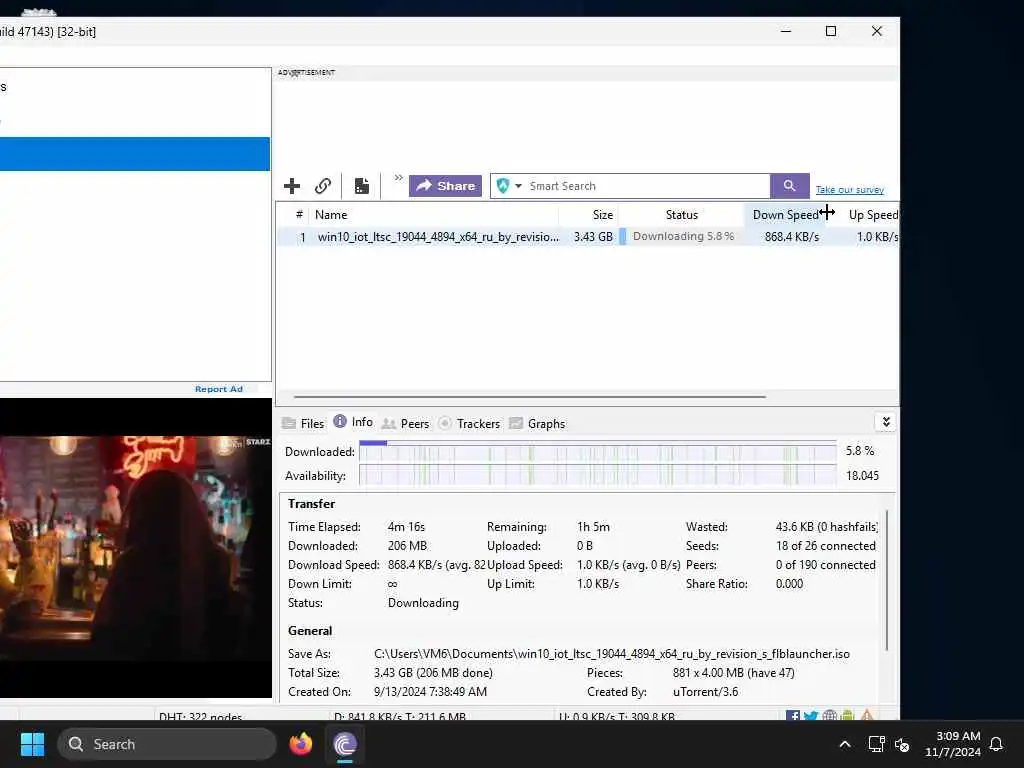Sort torrents by the Up Speed column header
Screen dimensions: 1024x768
(865, 214)
